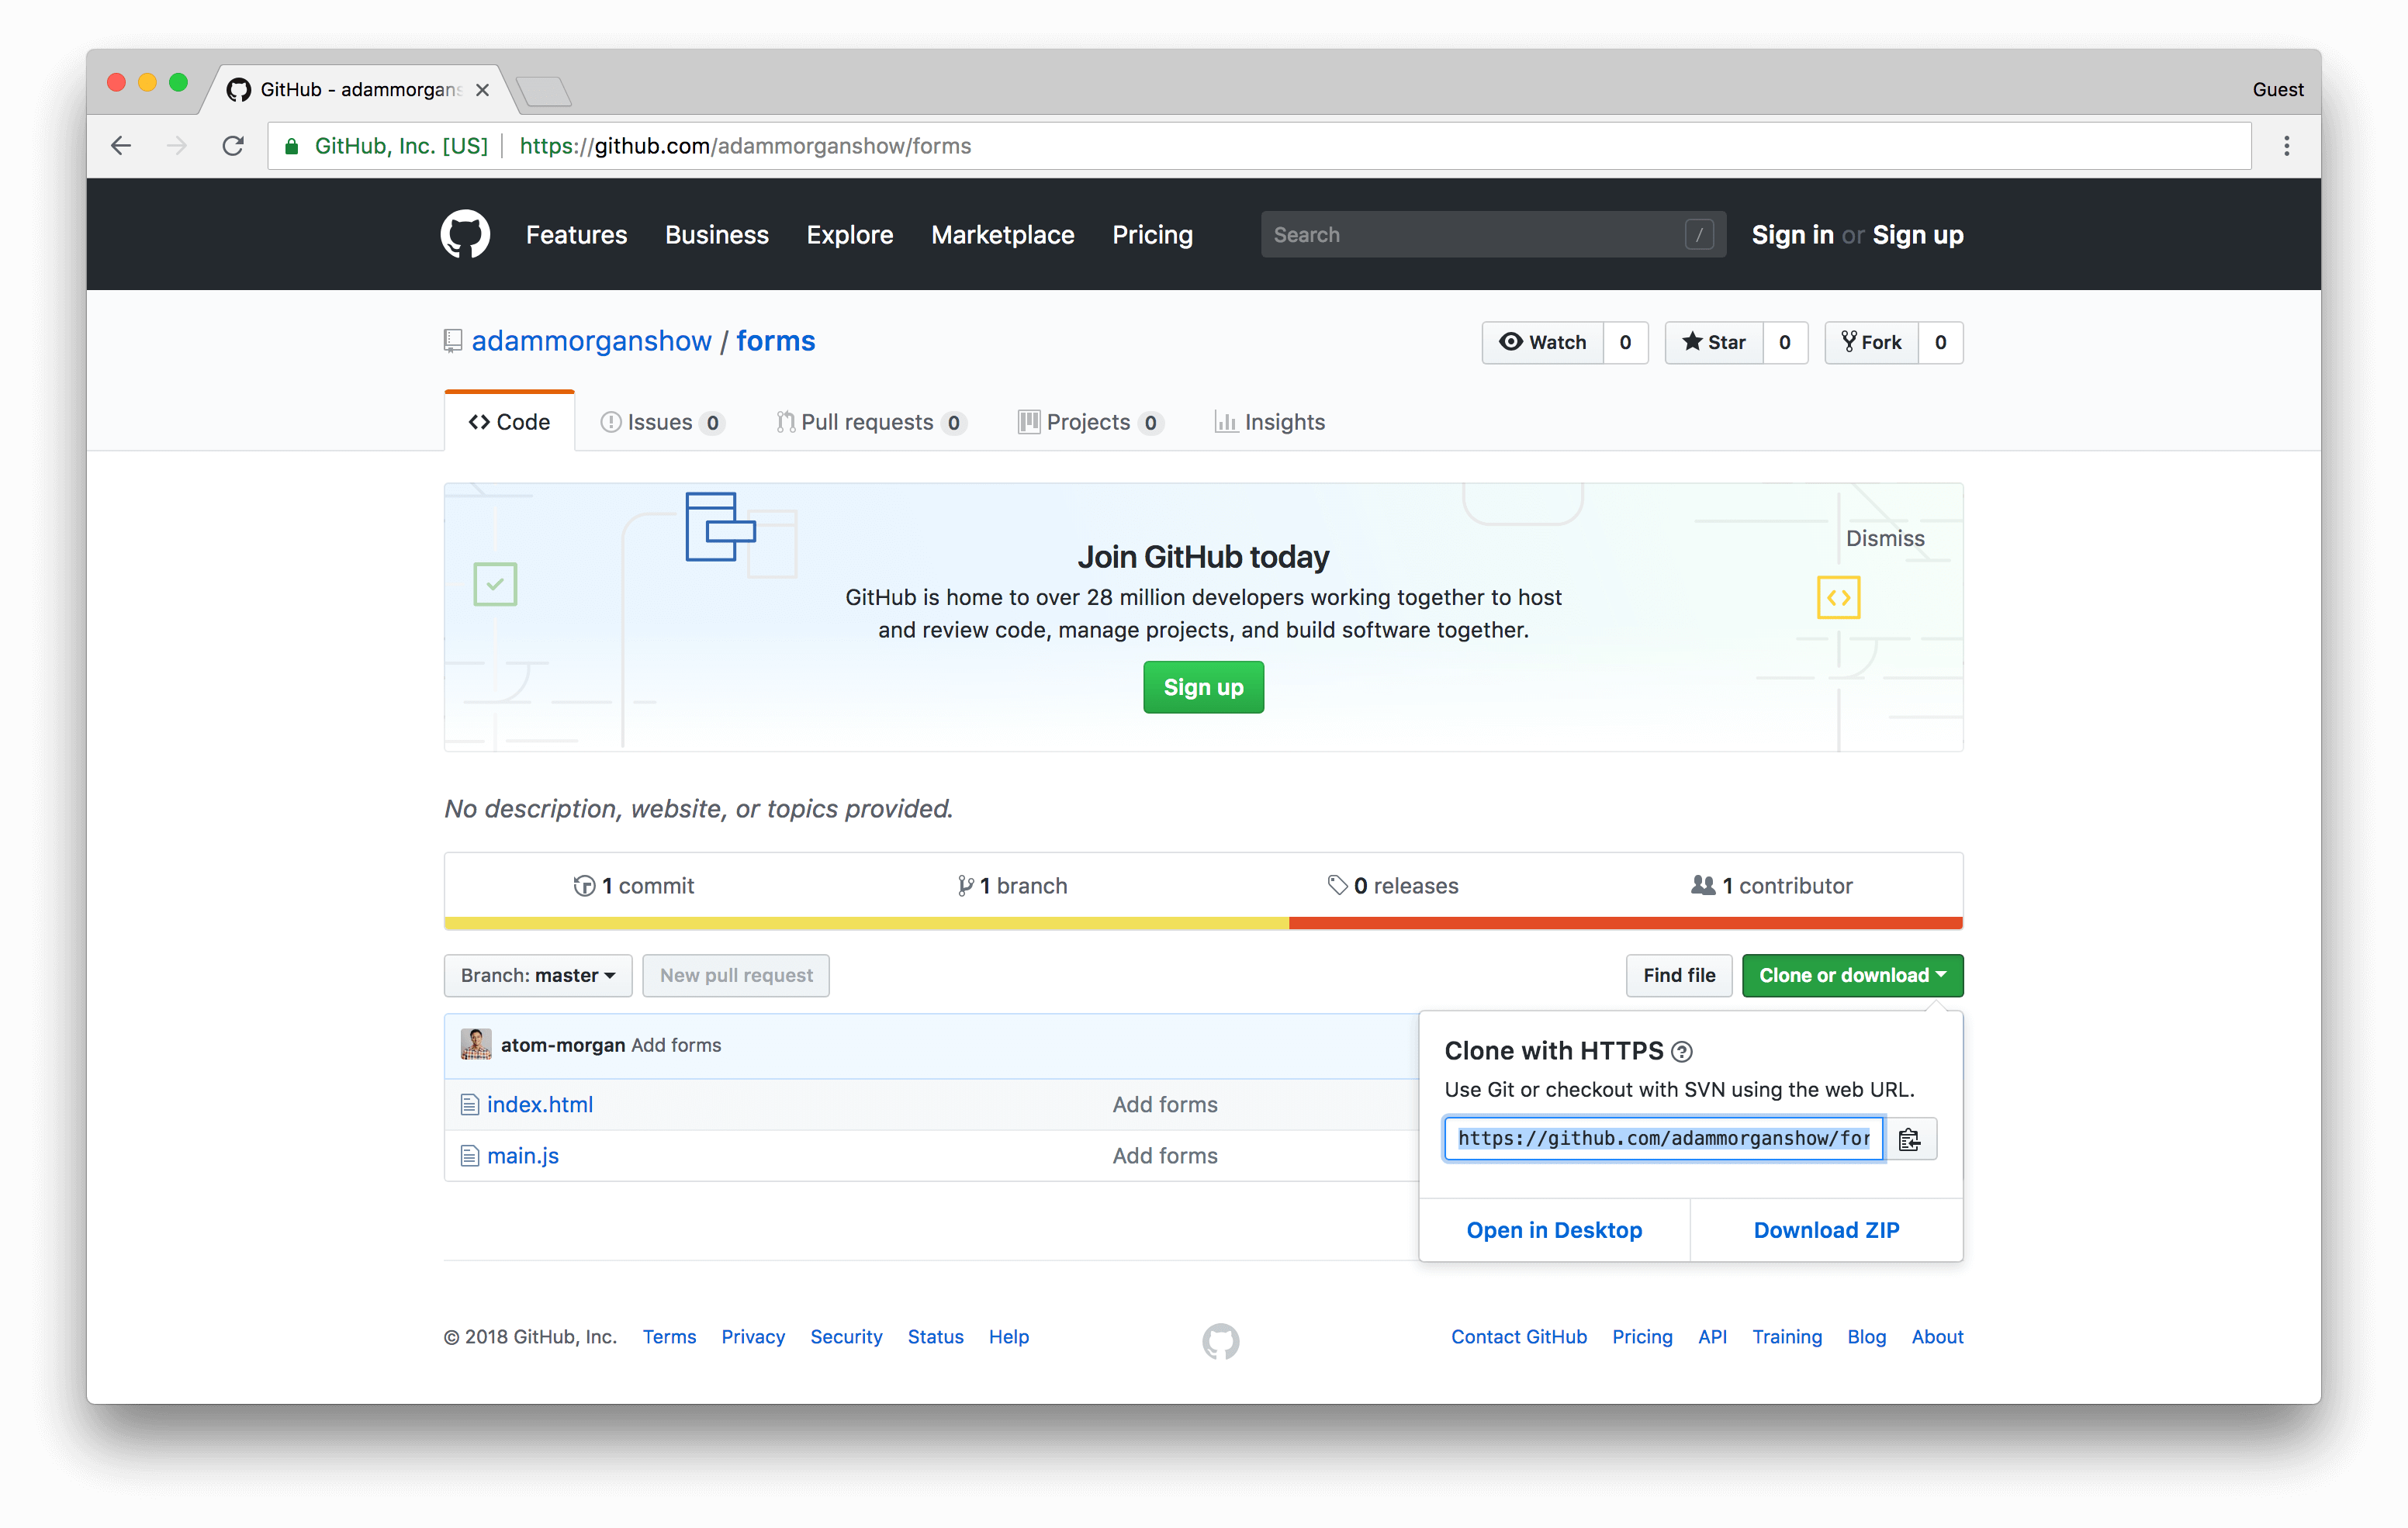Open the Branch: master dropdown
Screen dimensions: 2408x1528
(538, 975)
